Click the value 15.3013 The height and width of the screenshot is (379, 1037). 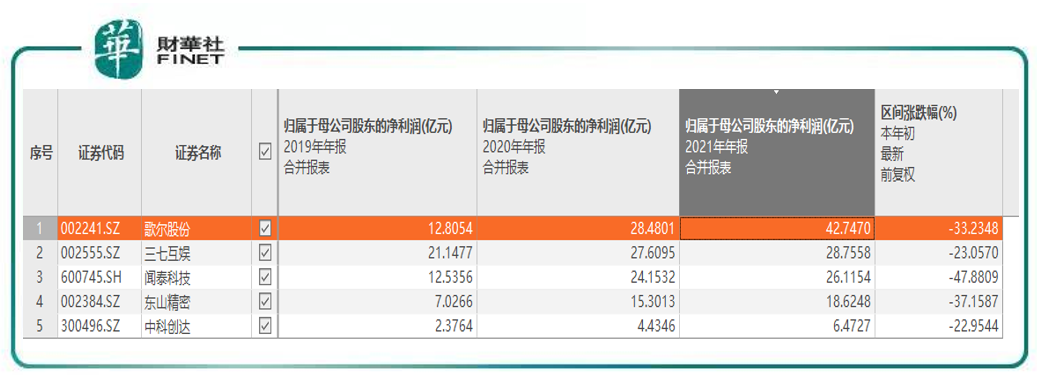click(653, 302)
